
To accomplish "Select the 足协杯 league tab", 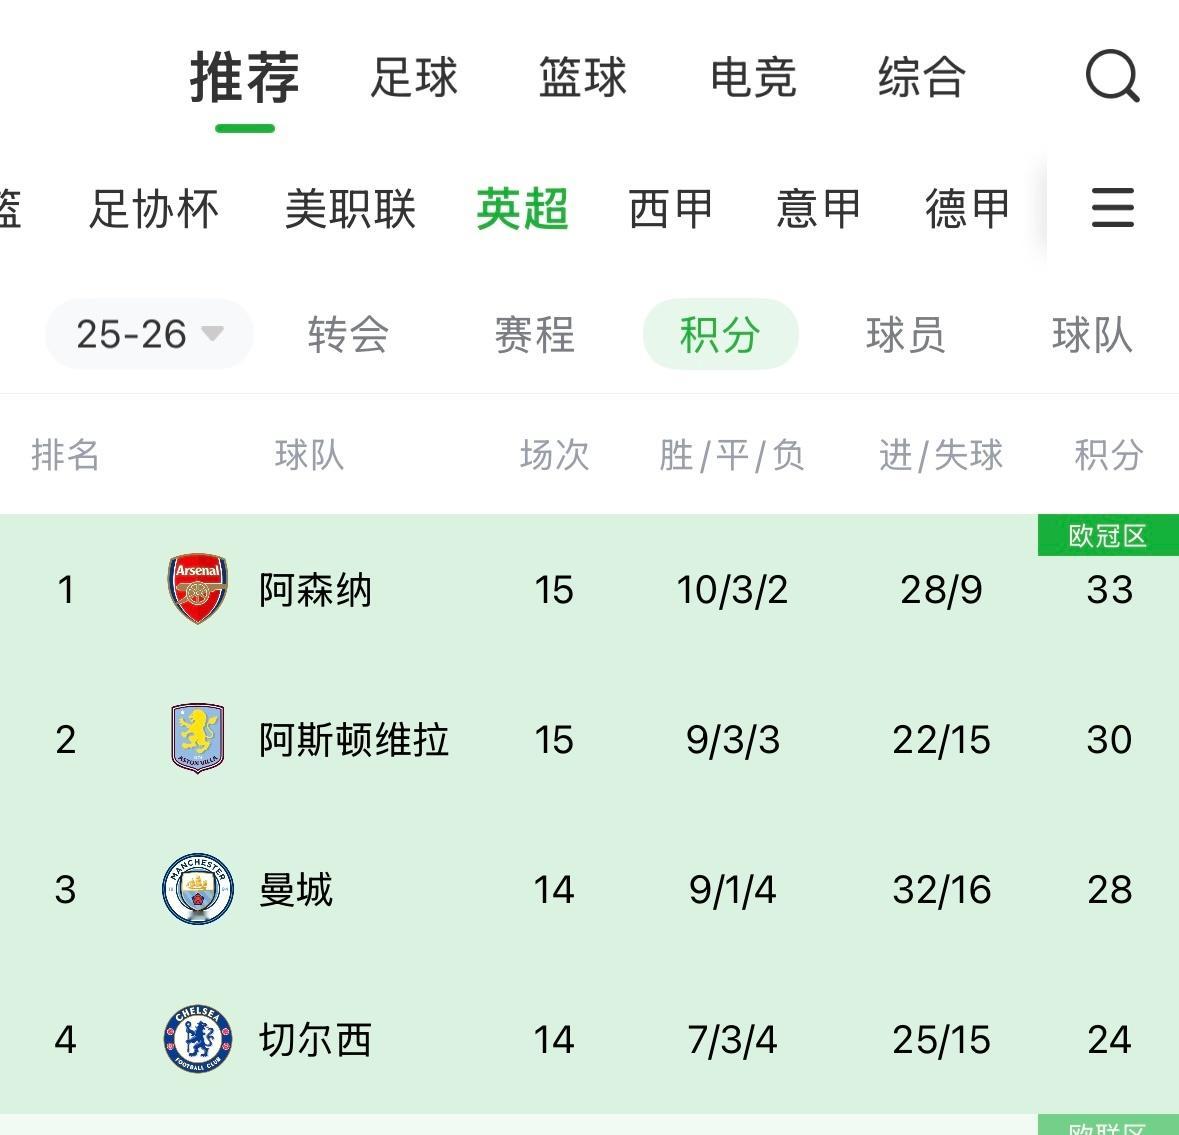I will click(x=154, y=209).
